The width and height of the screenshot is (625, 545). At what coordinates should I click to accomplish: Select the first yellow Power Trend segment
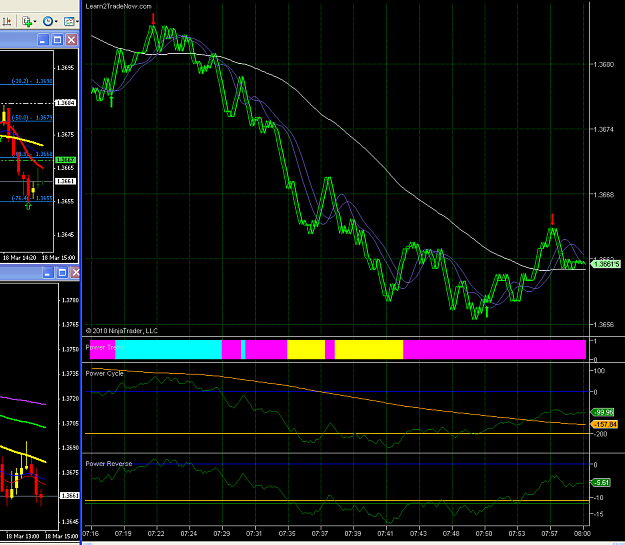[x=306, y=349]
